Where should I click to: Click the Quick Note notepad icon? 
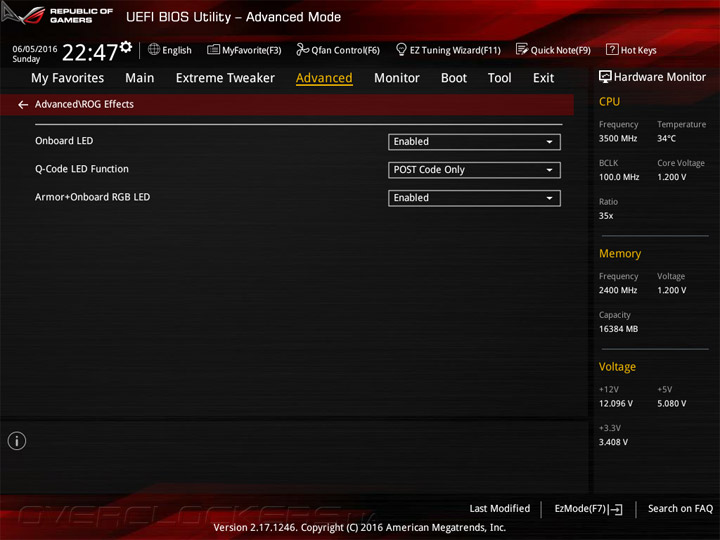tap(522, 49)
